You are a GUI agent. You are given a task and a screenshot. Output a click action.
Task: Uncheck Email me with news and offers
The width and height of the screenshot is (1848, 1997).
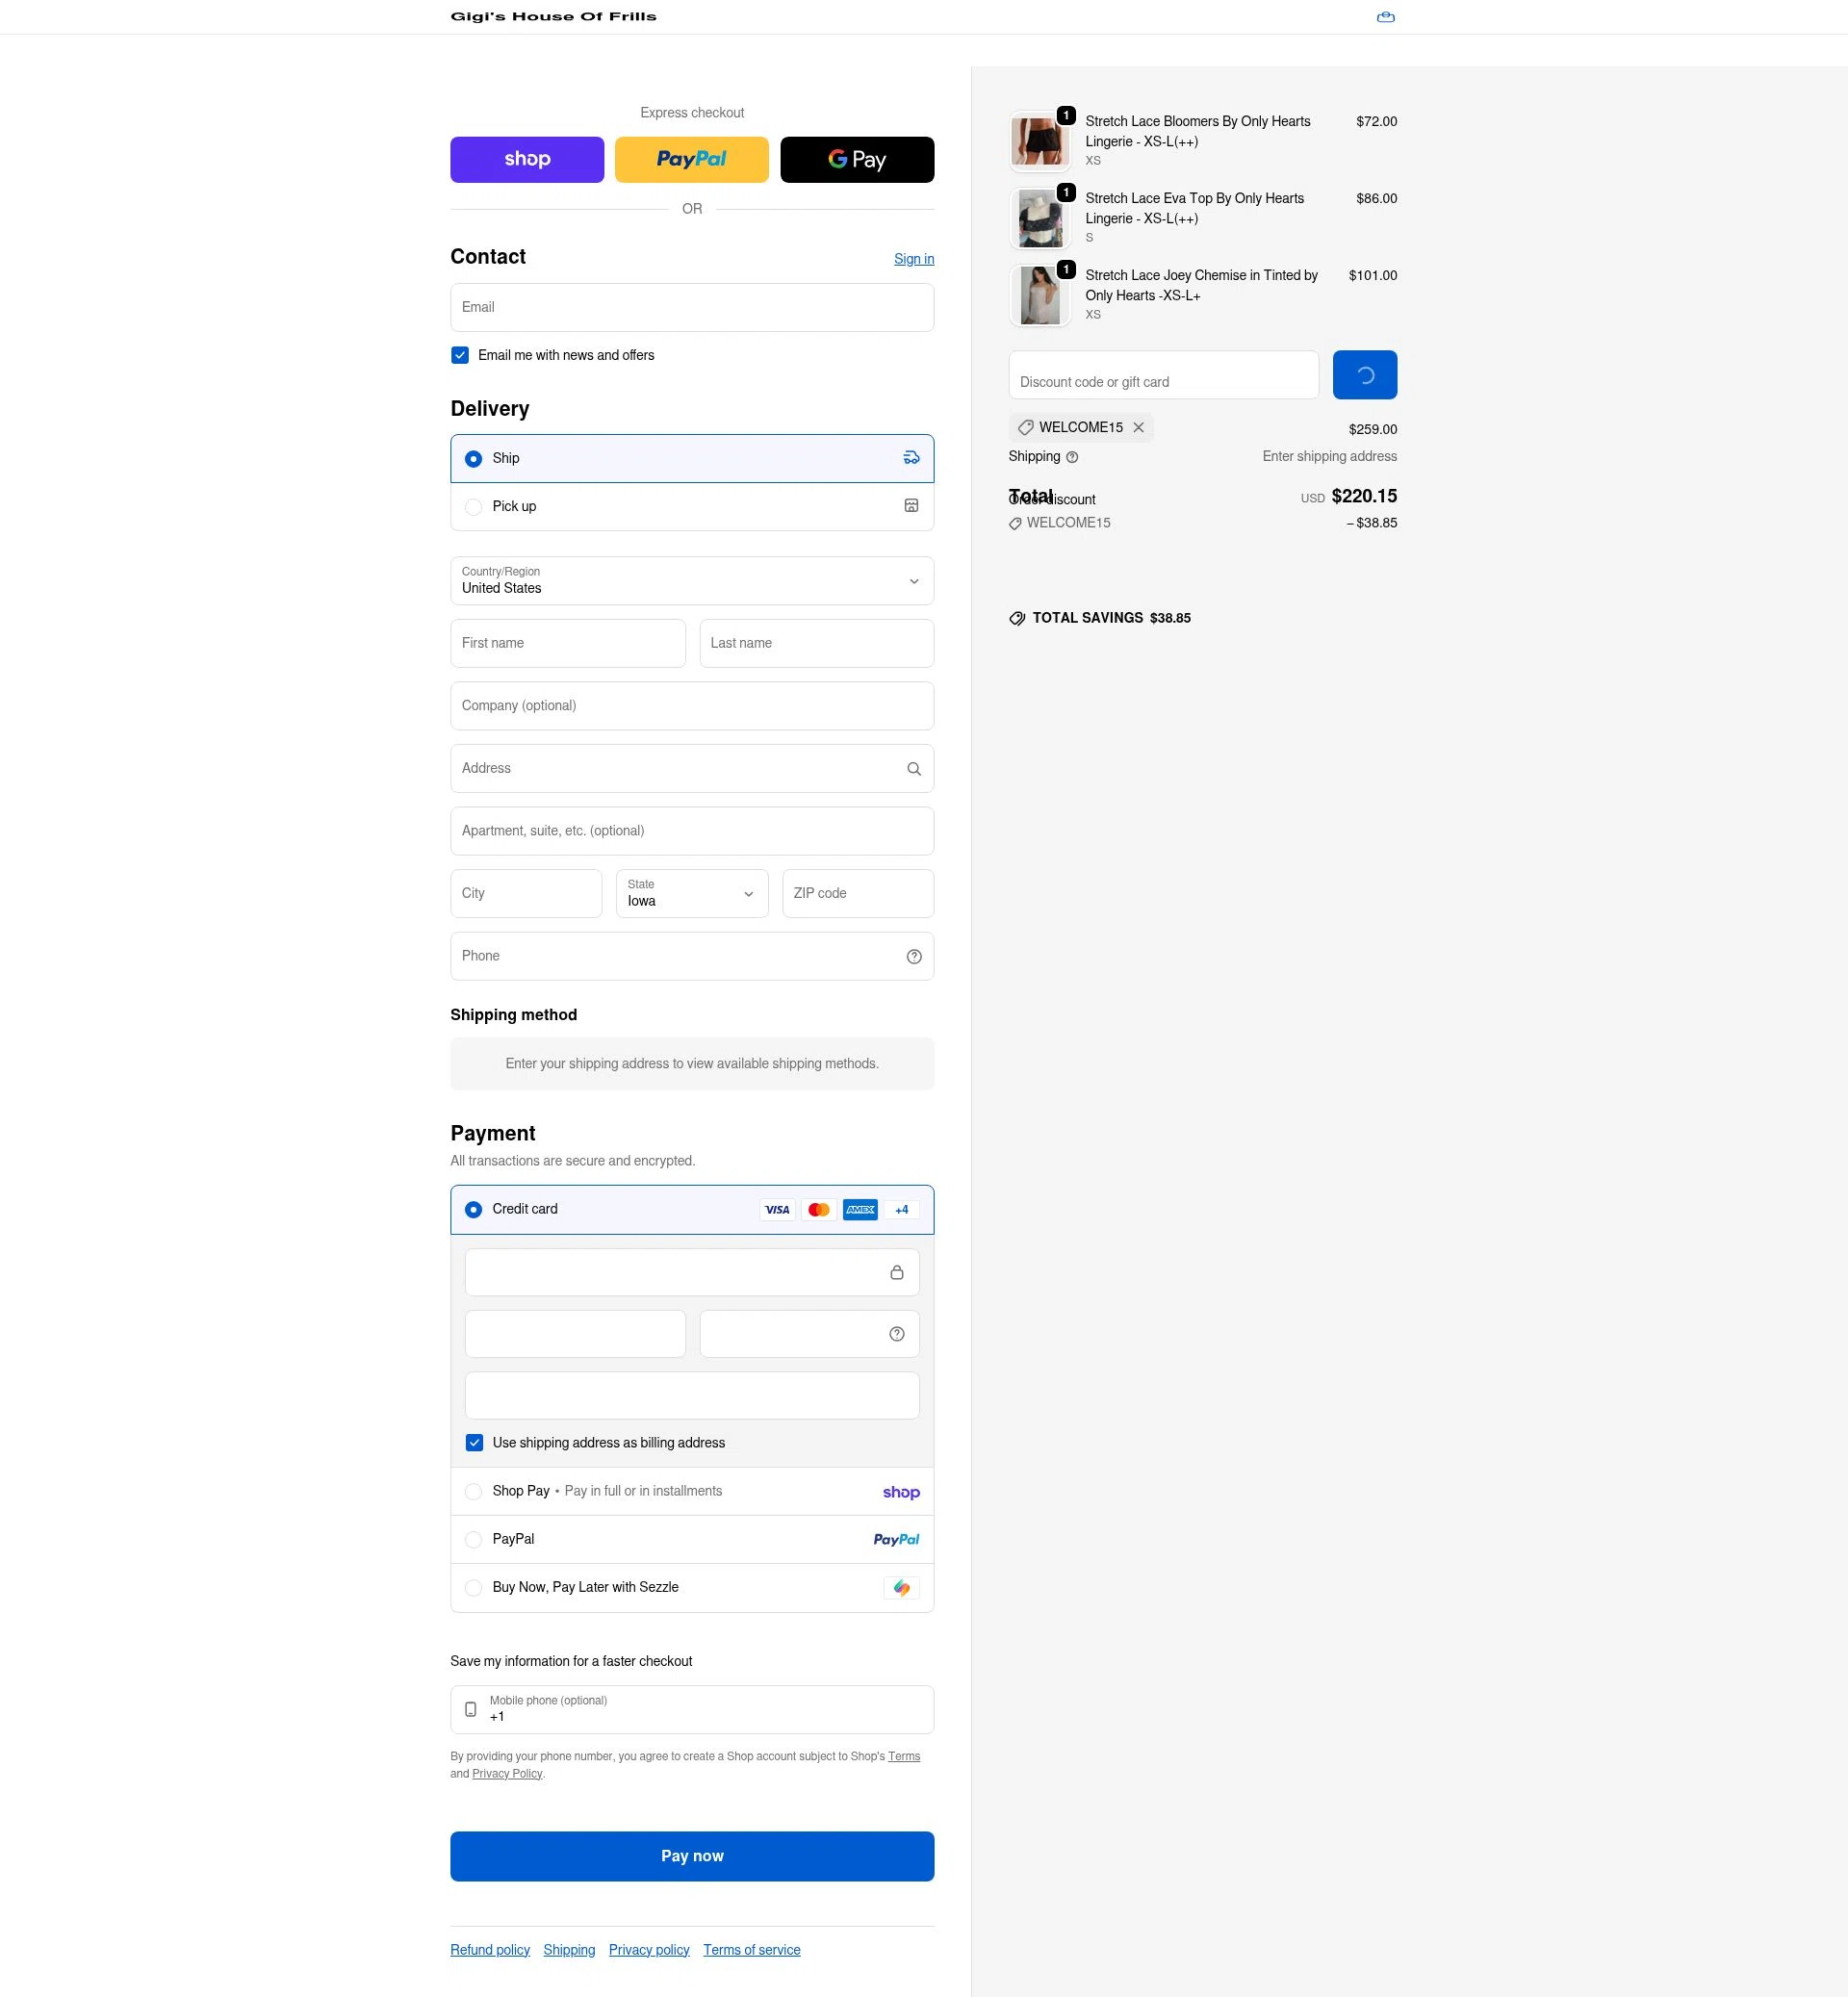460,355
